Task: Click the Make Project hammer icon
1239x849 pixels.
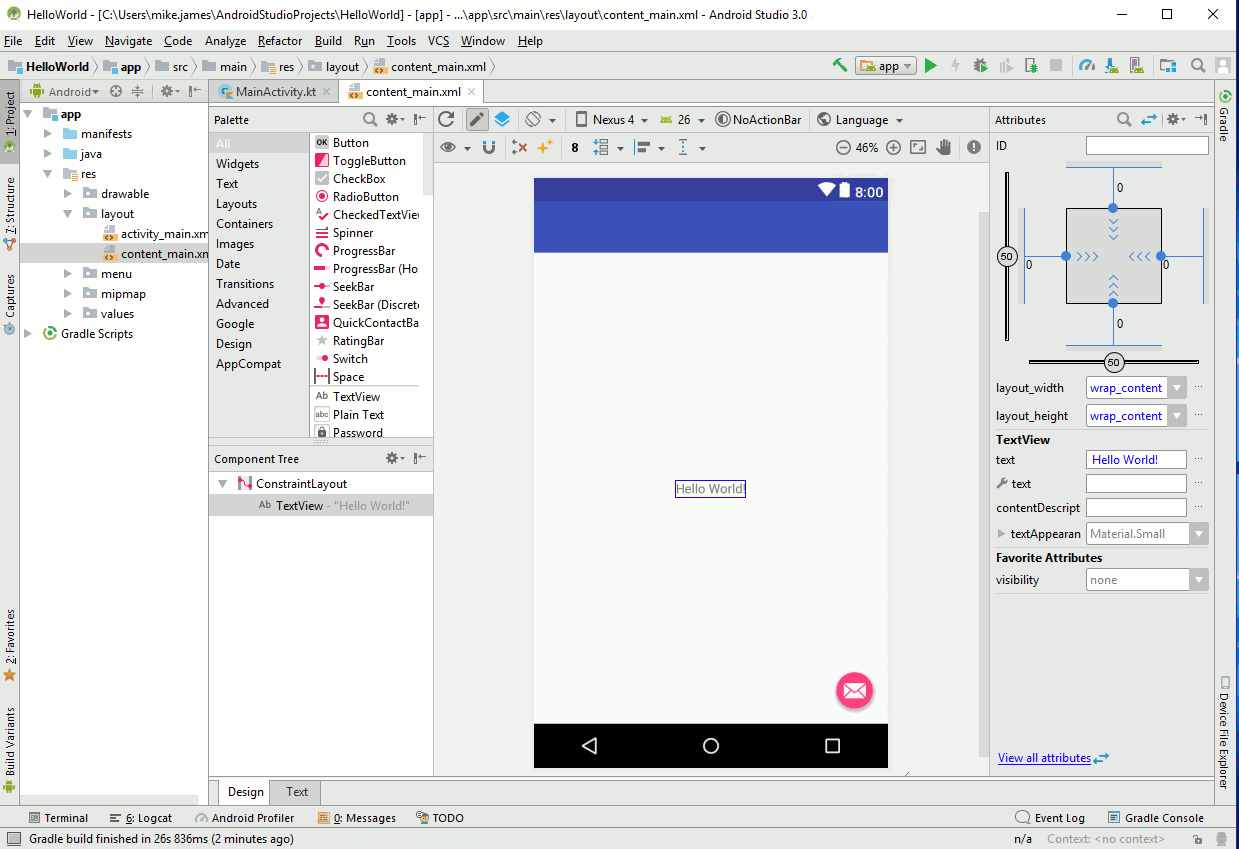Action: pos(840,66)
